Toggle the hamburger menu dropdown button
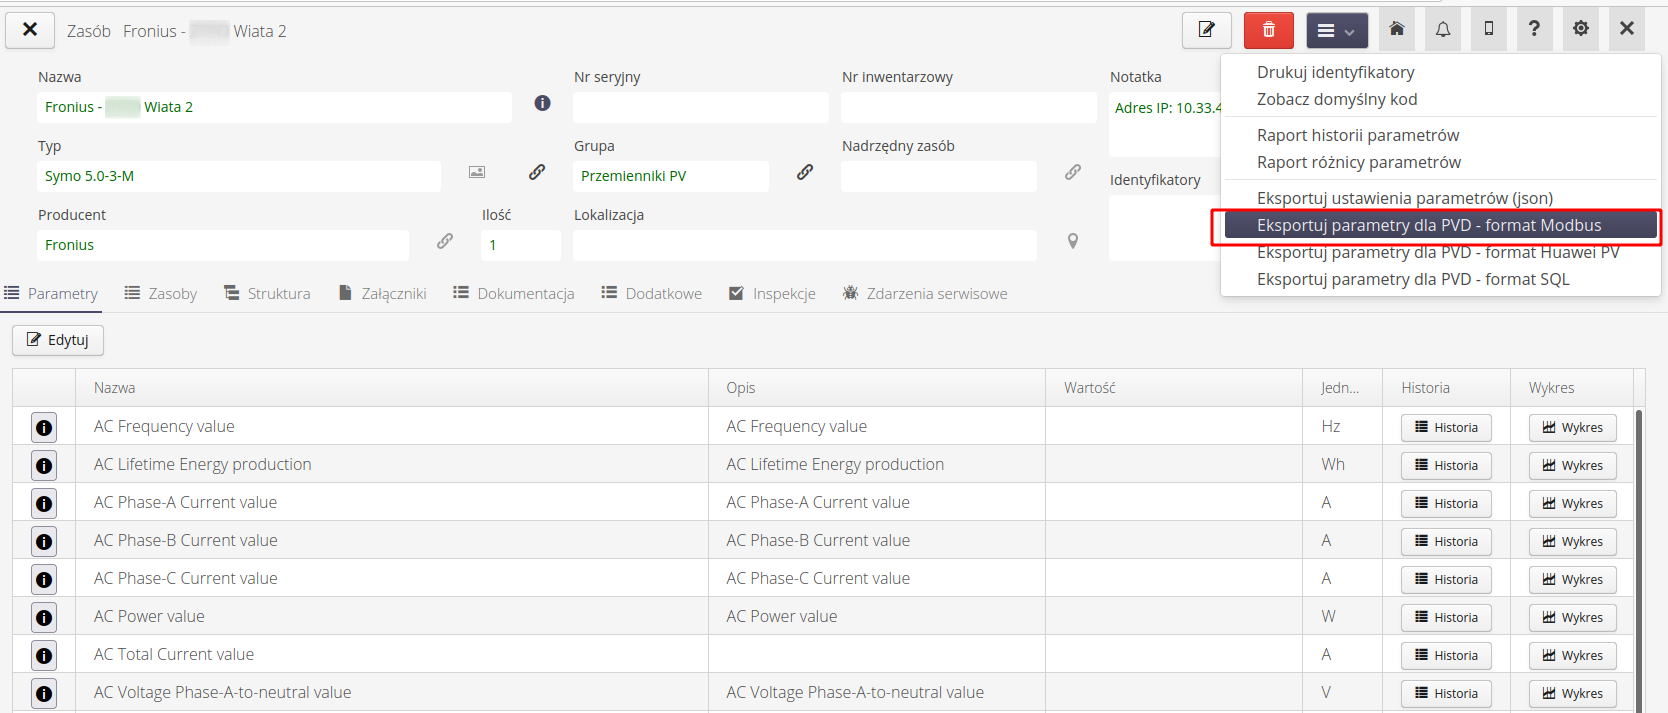 point(1336,30)
